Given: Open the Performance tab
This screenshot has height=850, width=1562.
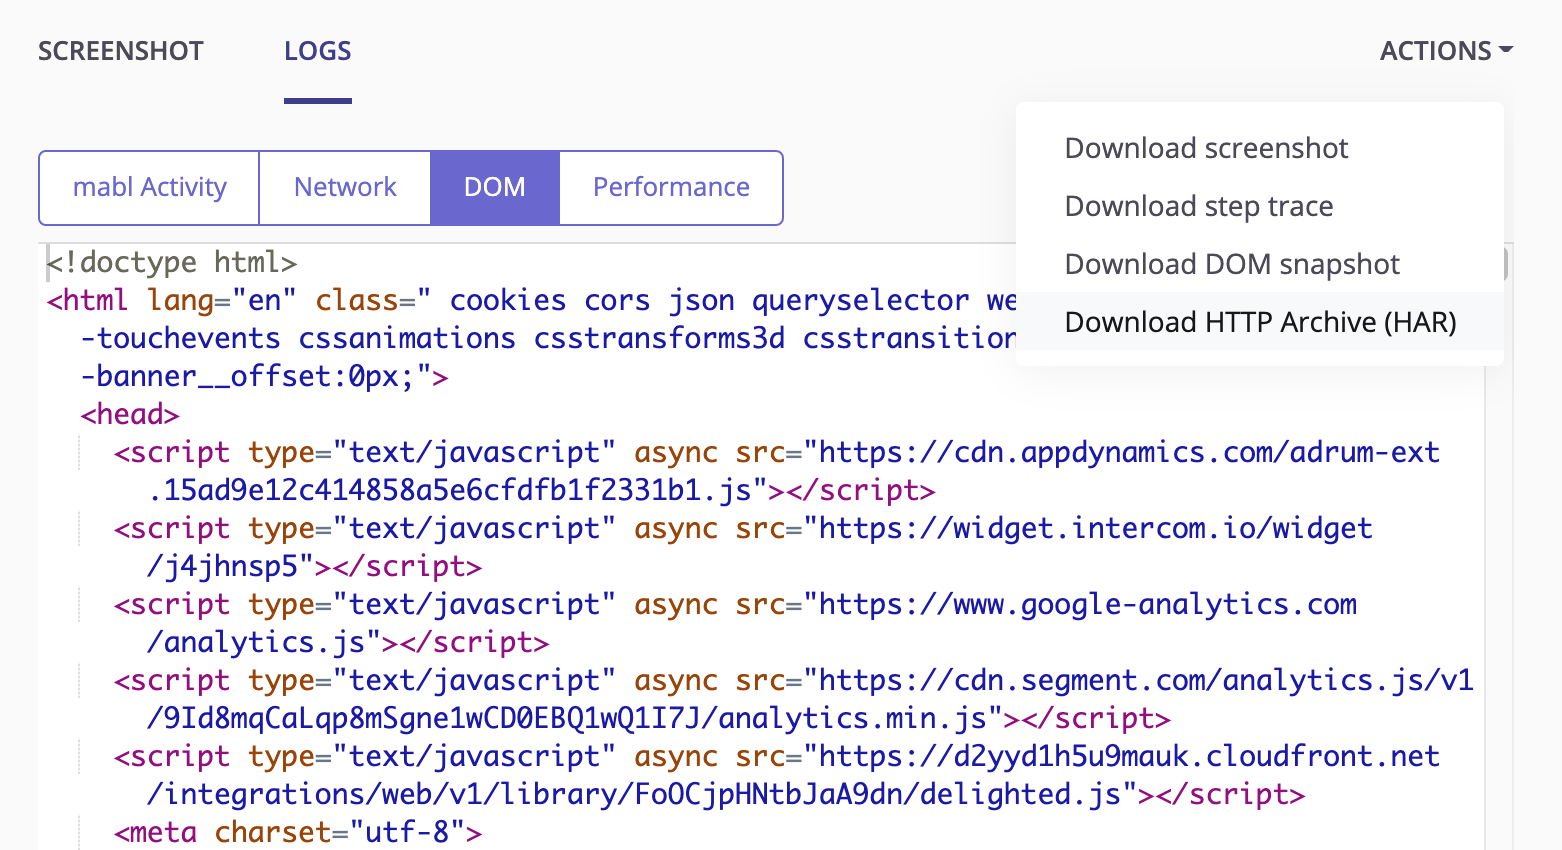Looking at the screenshot, I should 670,187.
